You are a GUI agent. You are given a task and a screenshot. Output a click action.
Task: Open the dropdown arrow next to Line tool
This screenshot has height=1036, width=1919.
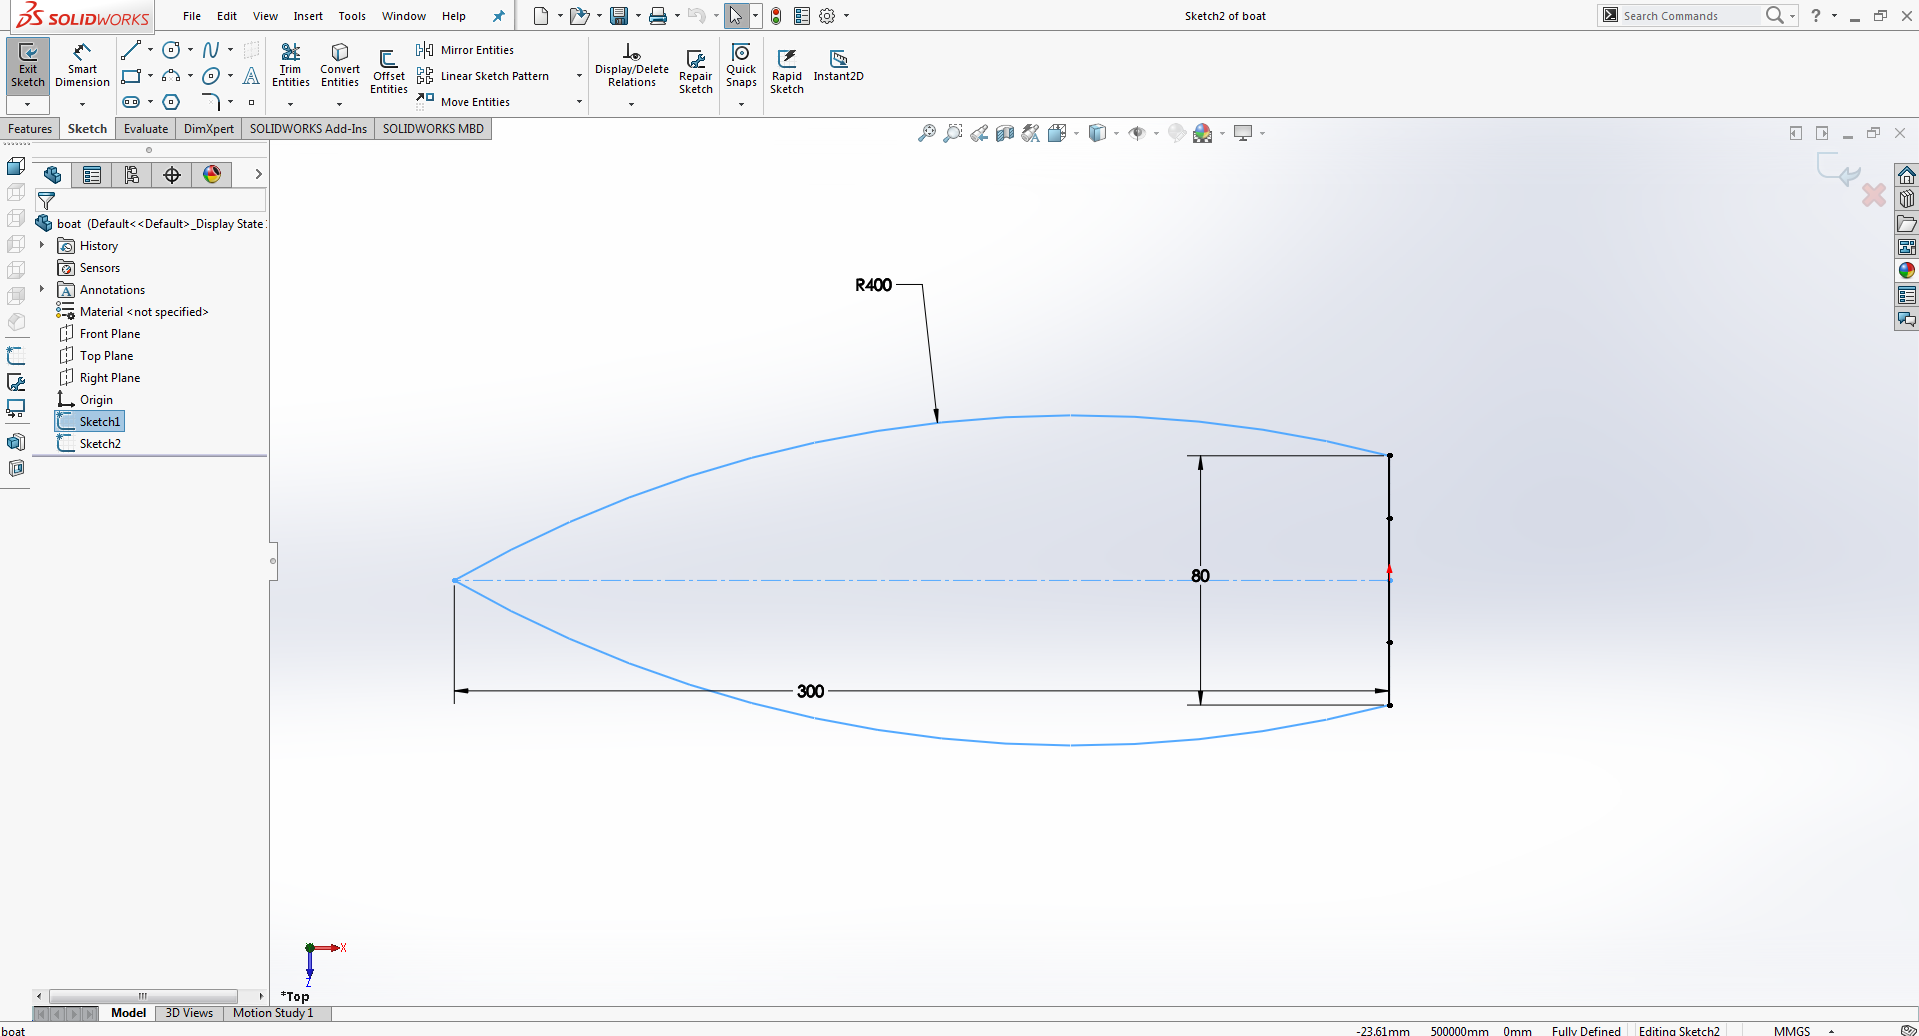coord(151,50)
